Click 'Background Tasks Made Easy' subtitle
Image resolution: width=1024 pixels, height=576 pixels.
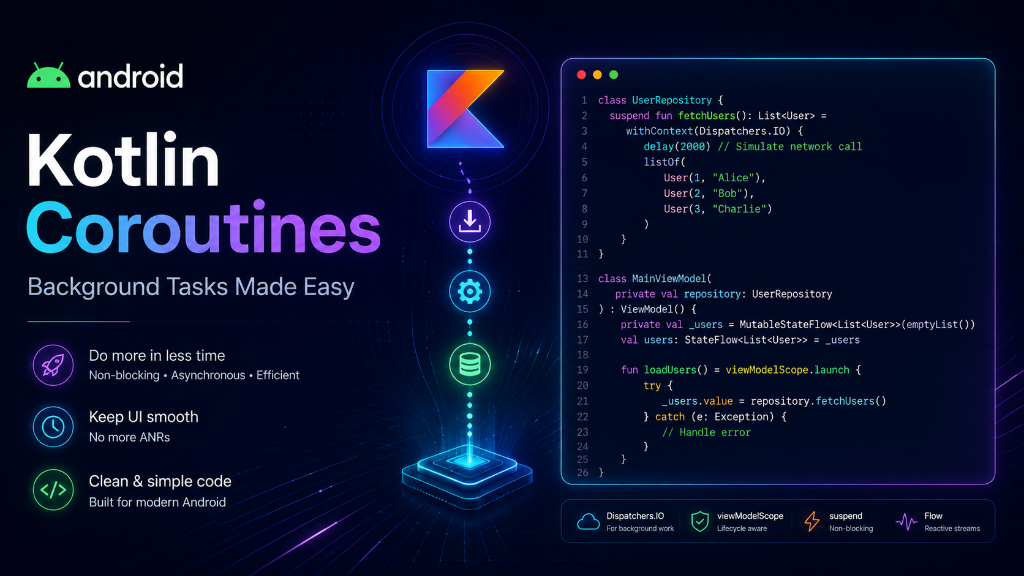(191, 287)
